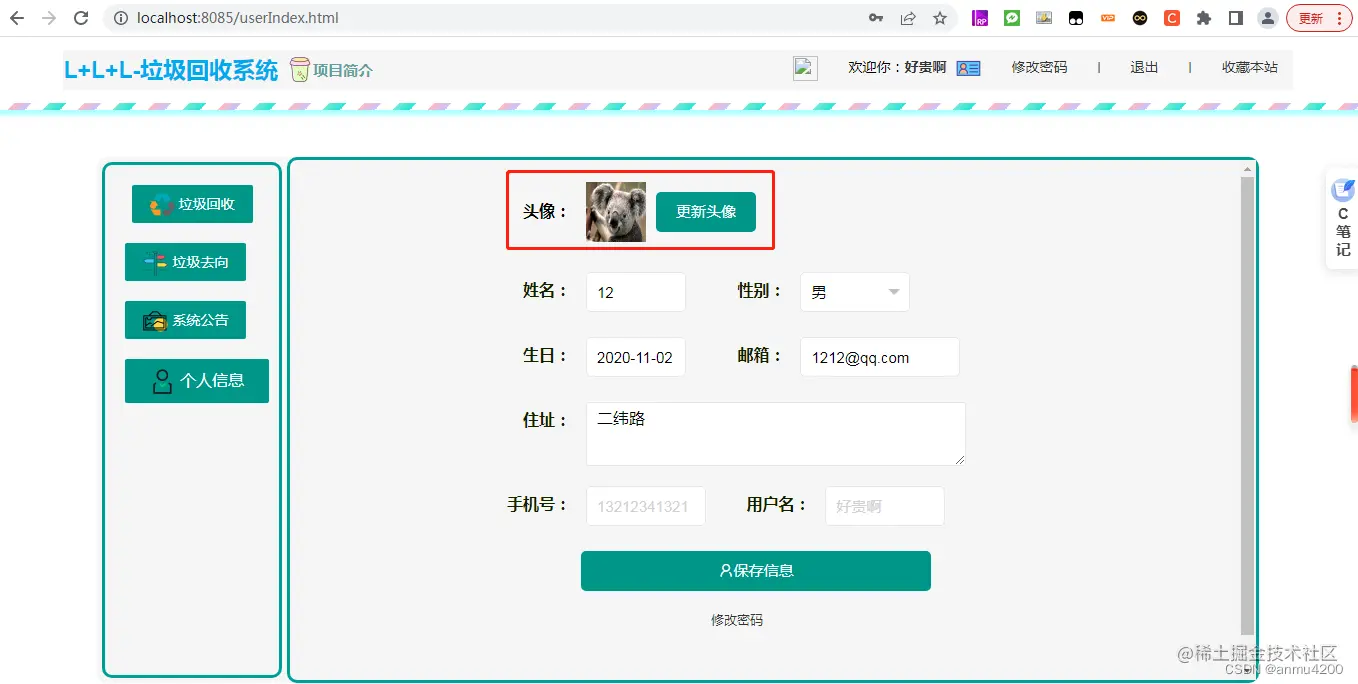Click the 住址 address text area
The height and width of the screenshot is (684, 1358).
(x=776, y=434)
